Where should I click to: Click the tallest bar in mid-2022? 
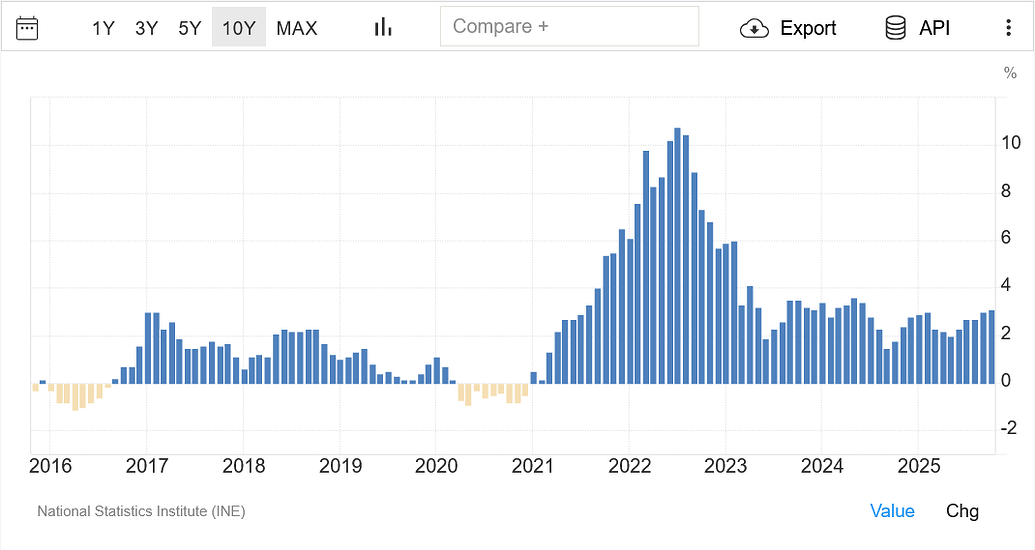[677, 255]
